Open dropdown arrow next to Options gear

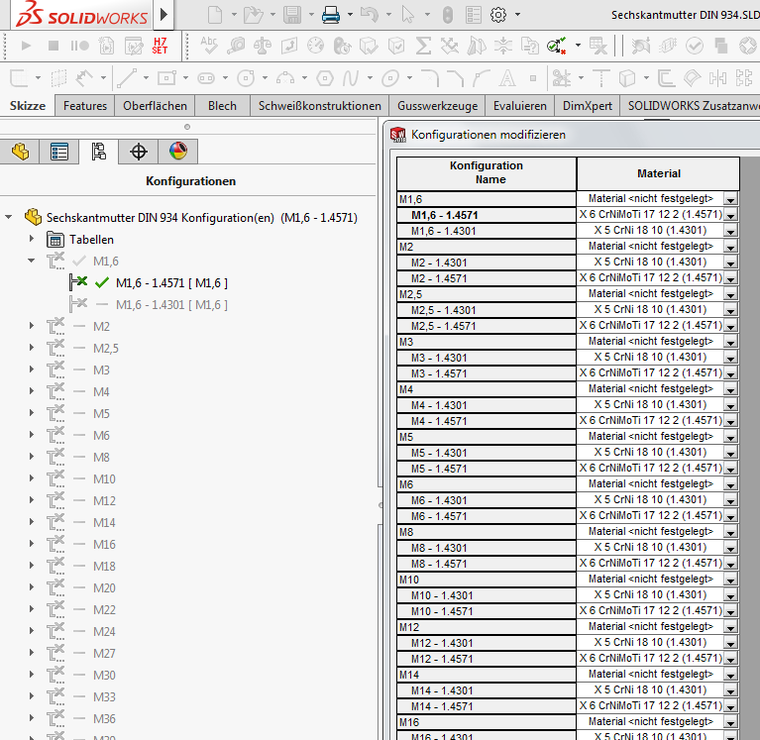point(518,15)
